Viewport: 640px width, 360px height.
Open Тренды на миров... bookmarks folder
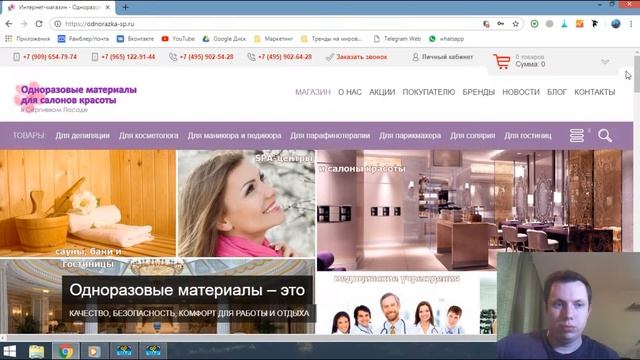point(331,39)
